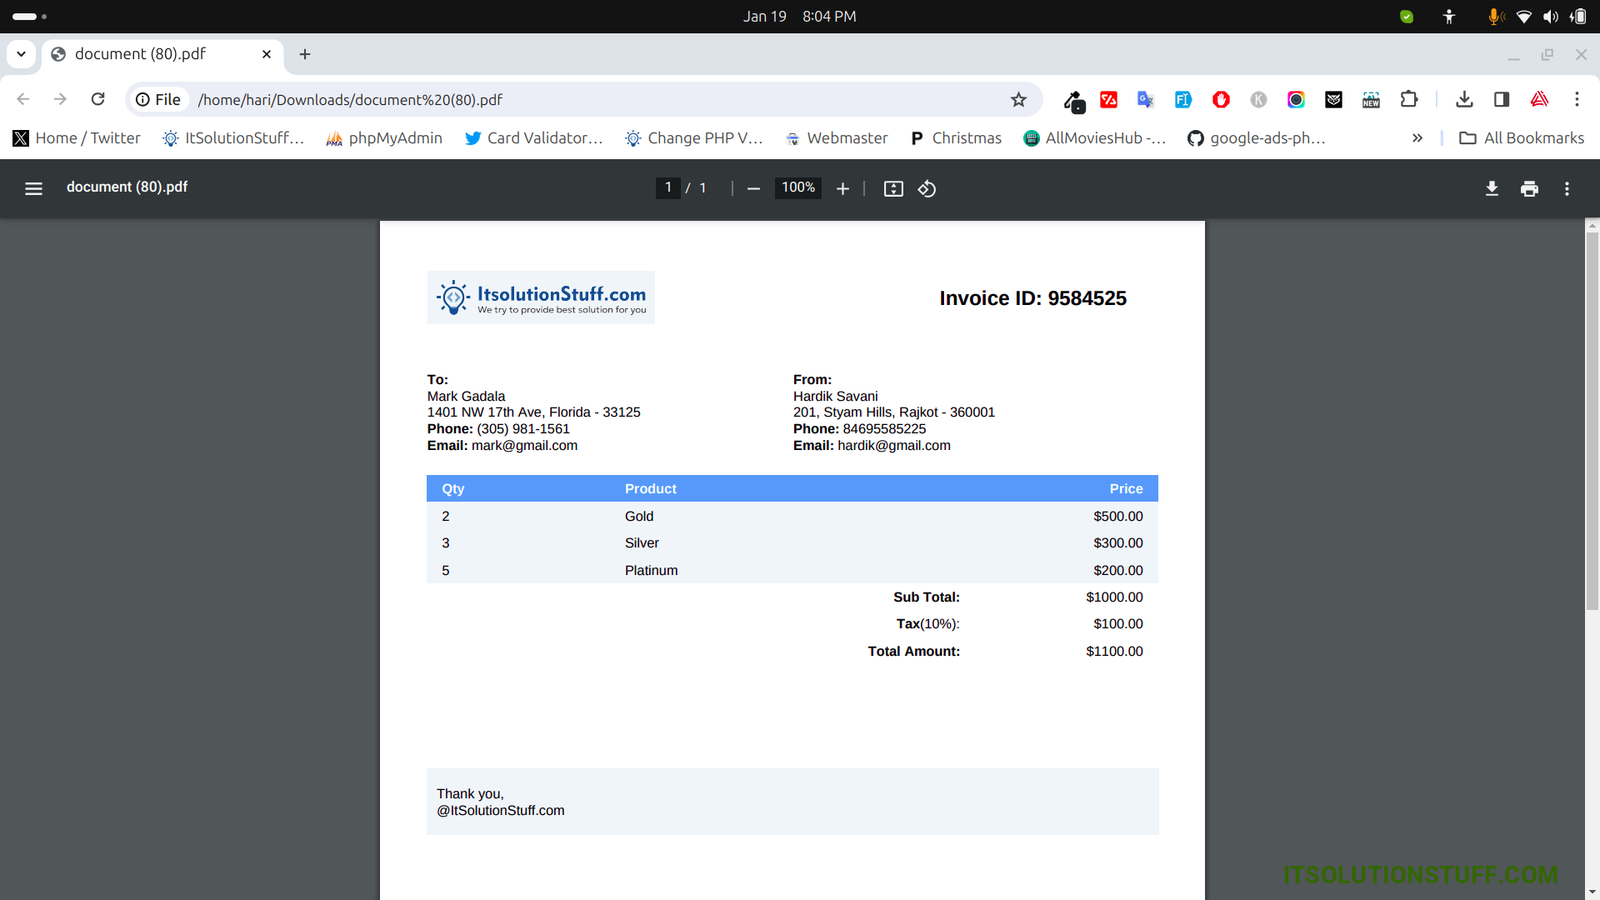Bookmark this page with the star icon

(x=1018, y=99)
